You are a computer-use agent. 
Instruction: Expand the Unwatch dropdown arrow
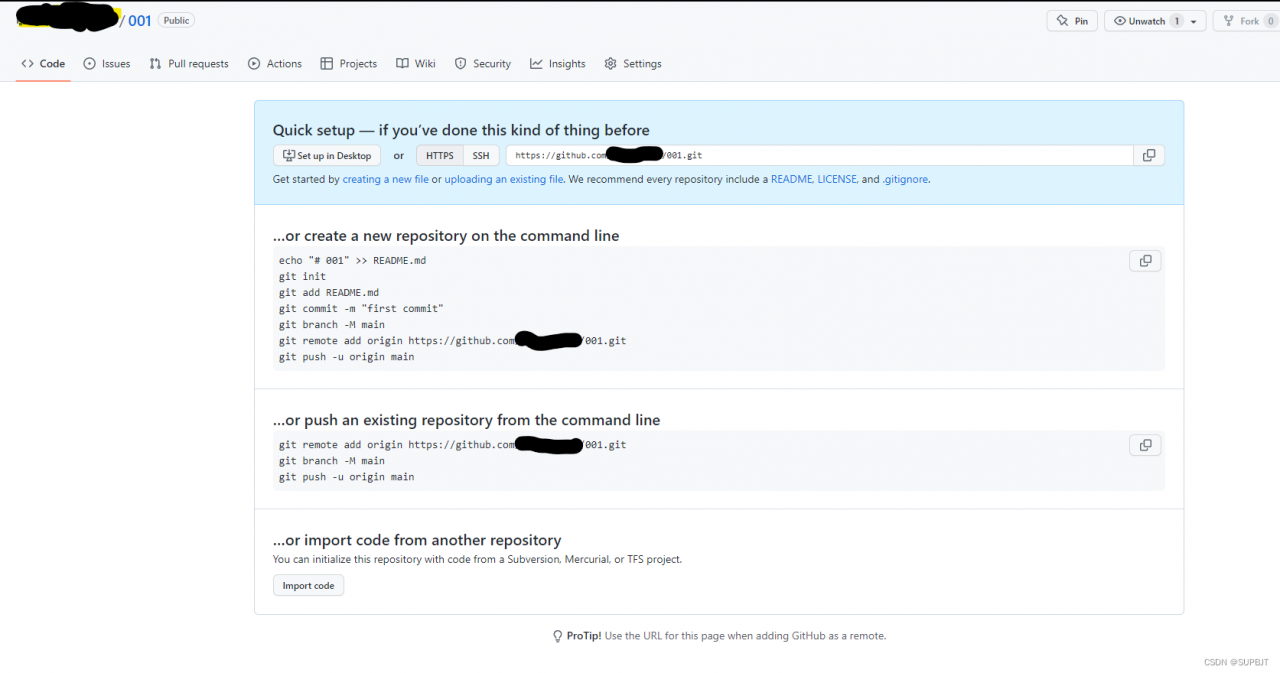point(1194,21)
